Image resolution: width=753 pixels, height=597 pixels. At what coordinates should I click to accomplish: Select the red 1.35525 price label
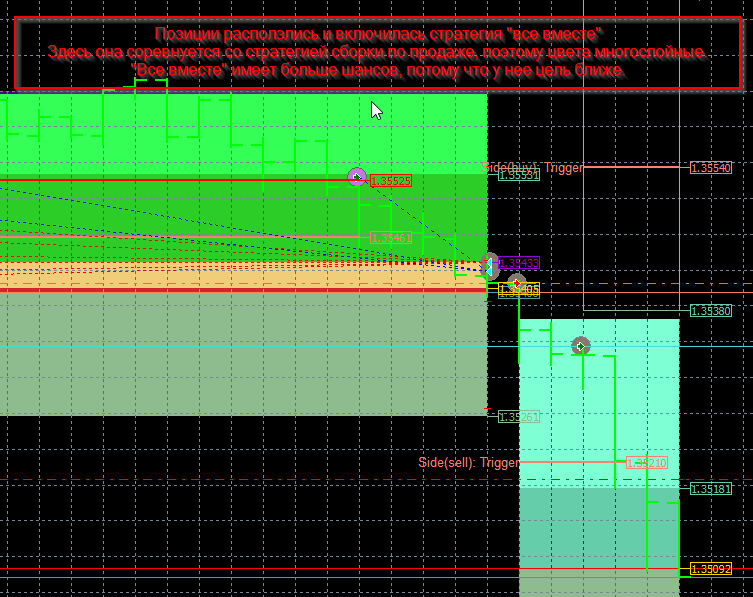click(x=391, y=181)
